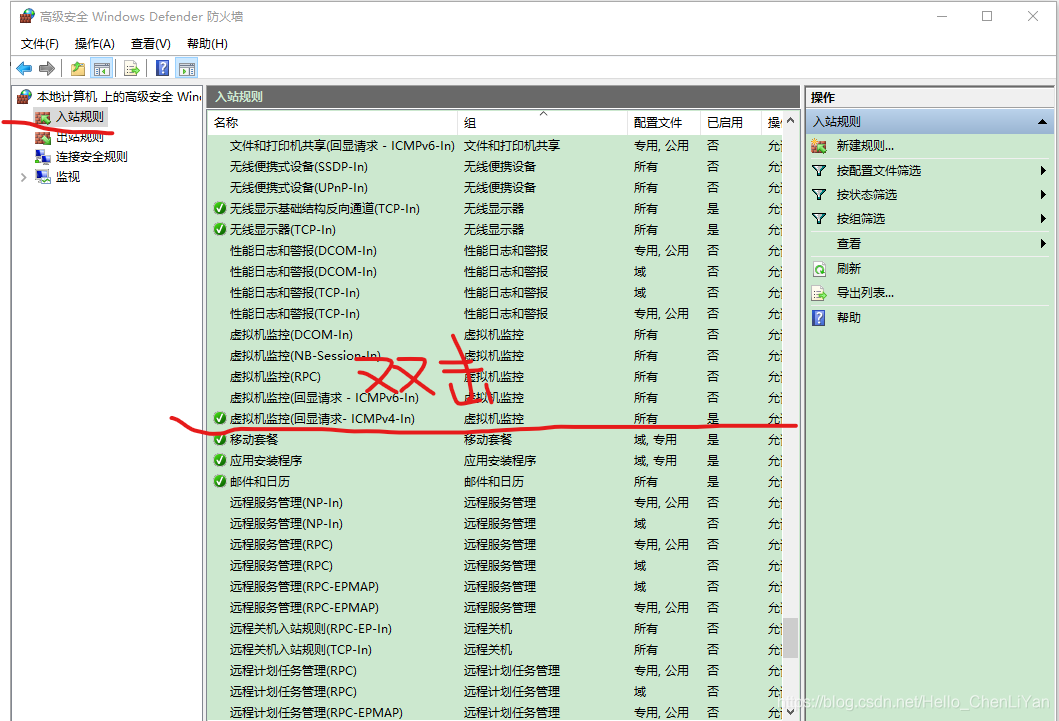Click 刷新 in the actions pane
The width and height of the screenshot is (1059, 721).
tap(849, 269)
